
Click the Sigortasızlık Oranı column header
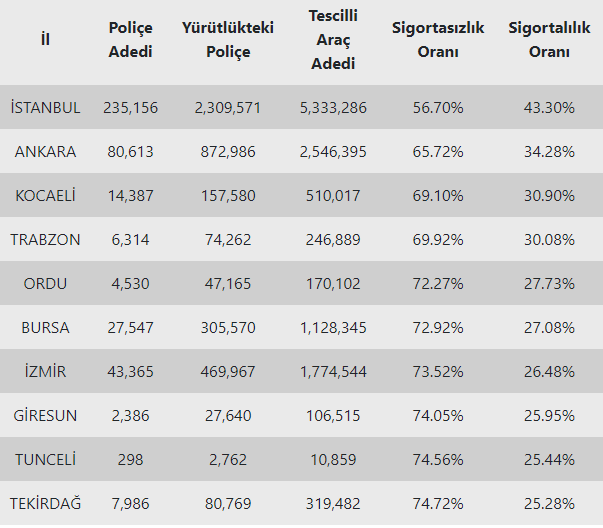coord(438,40)
